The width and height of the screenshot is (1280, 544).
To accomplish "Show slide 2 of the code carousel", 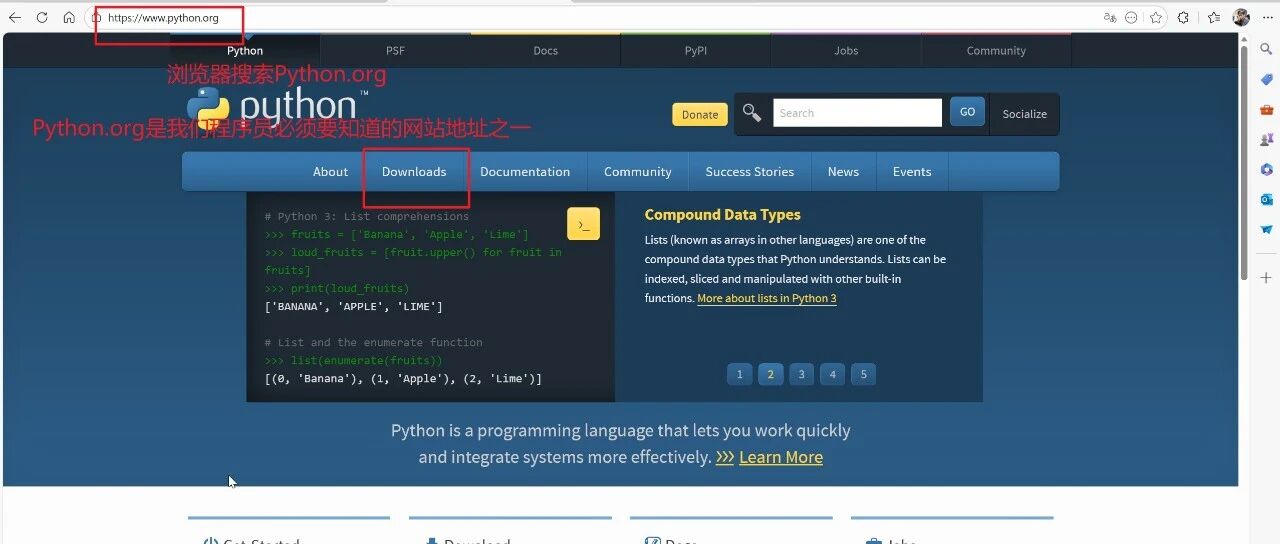I will click(770, 374).
